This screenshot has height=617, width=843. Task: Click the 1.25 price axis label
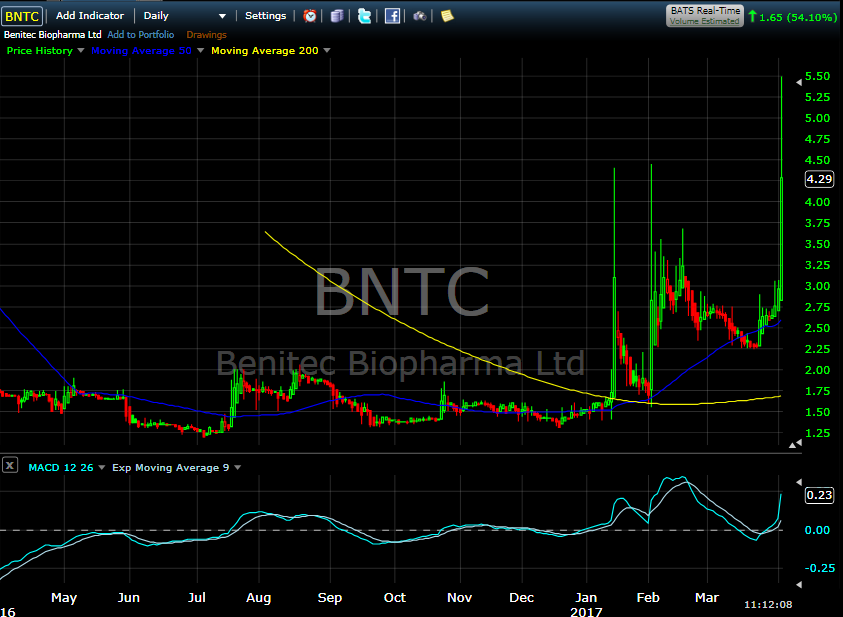pos(817,433)
